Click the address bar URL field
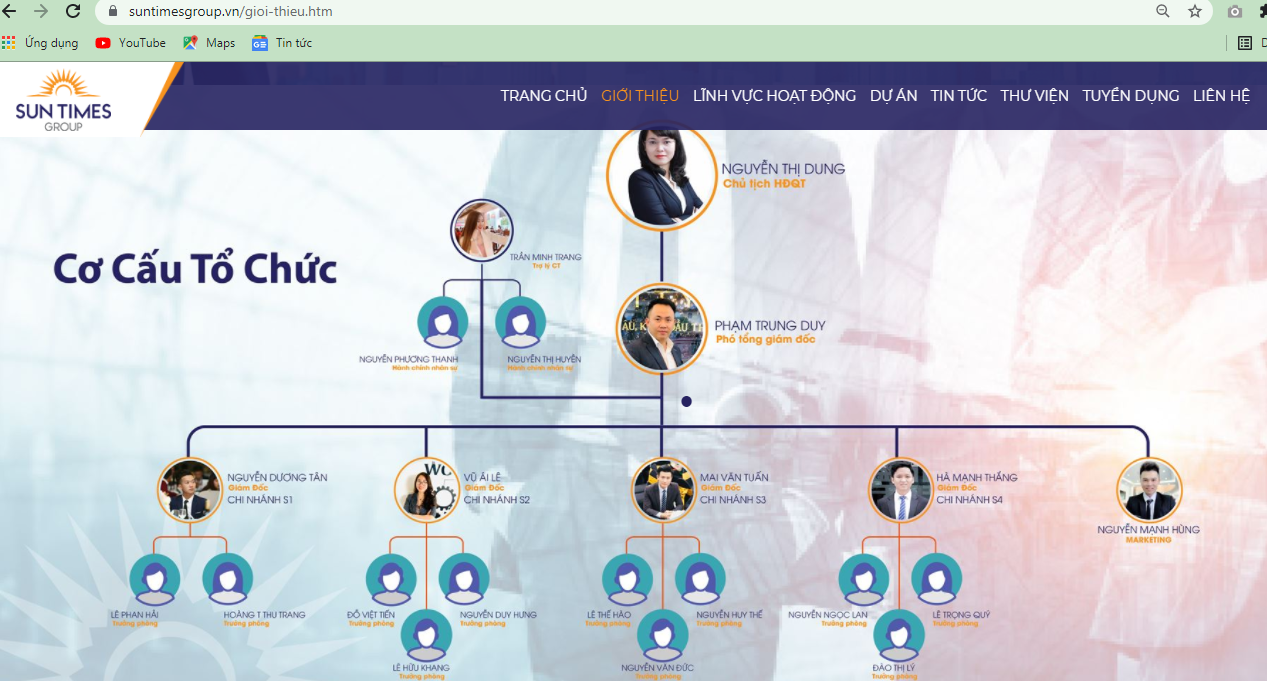The image size is (1267, 681). 600,12
